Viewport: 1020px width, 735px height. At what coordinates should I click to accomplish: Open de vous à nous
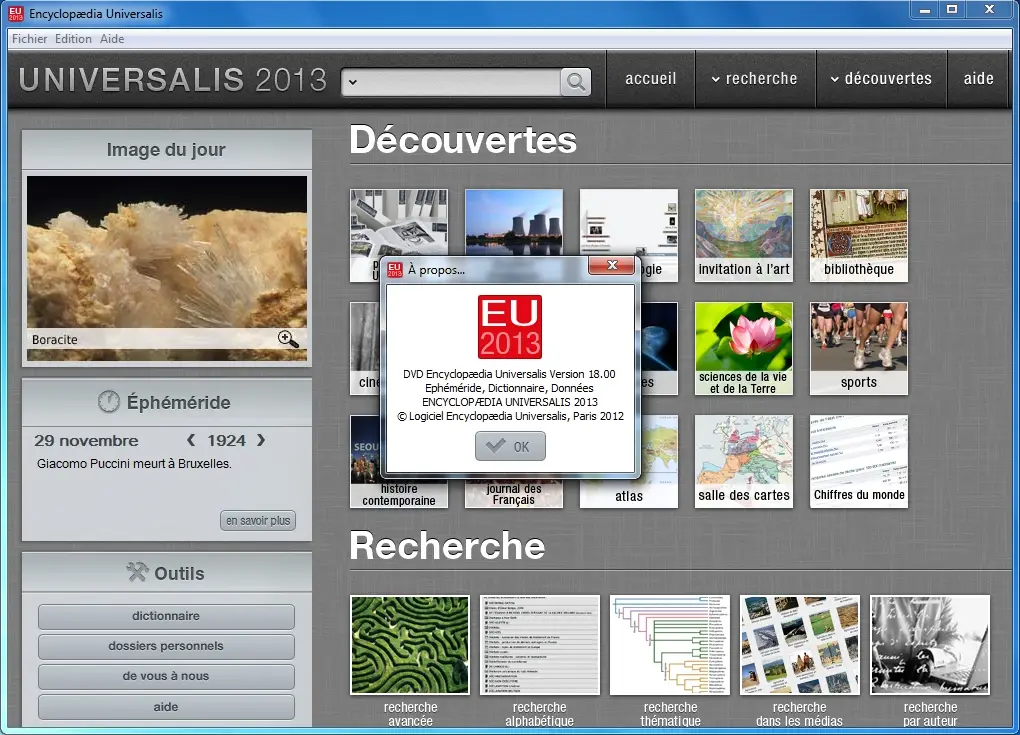tap(166, 676)
